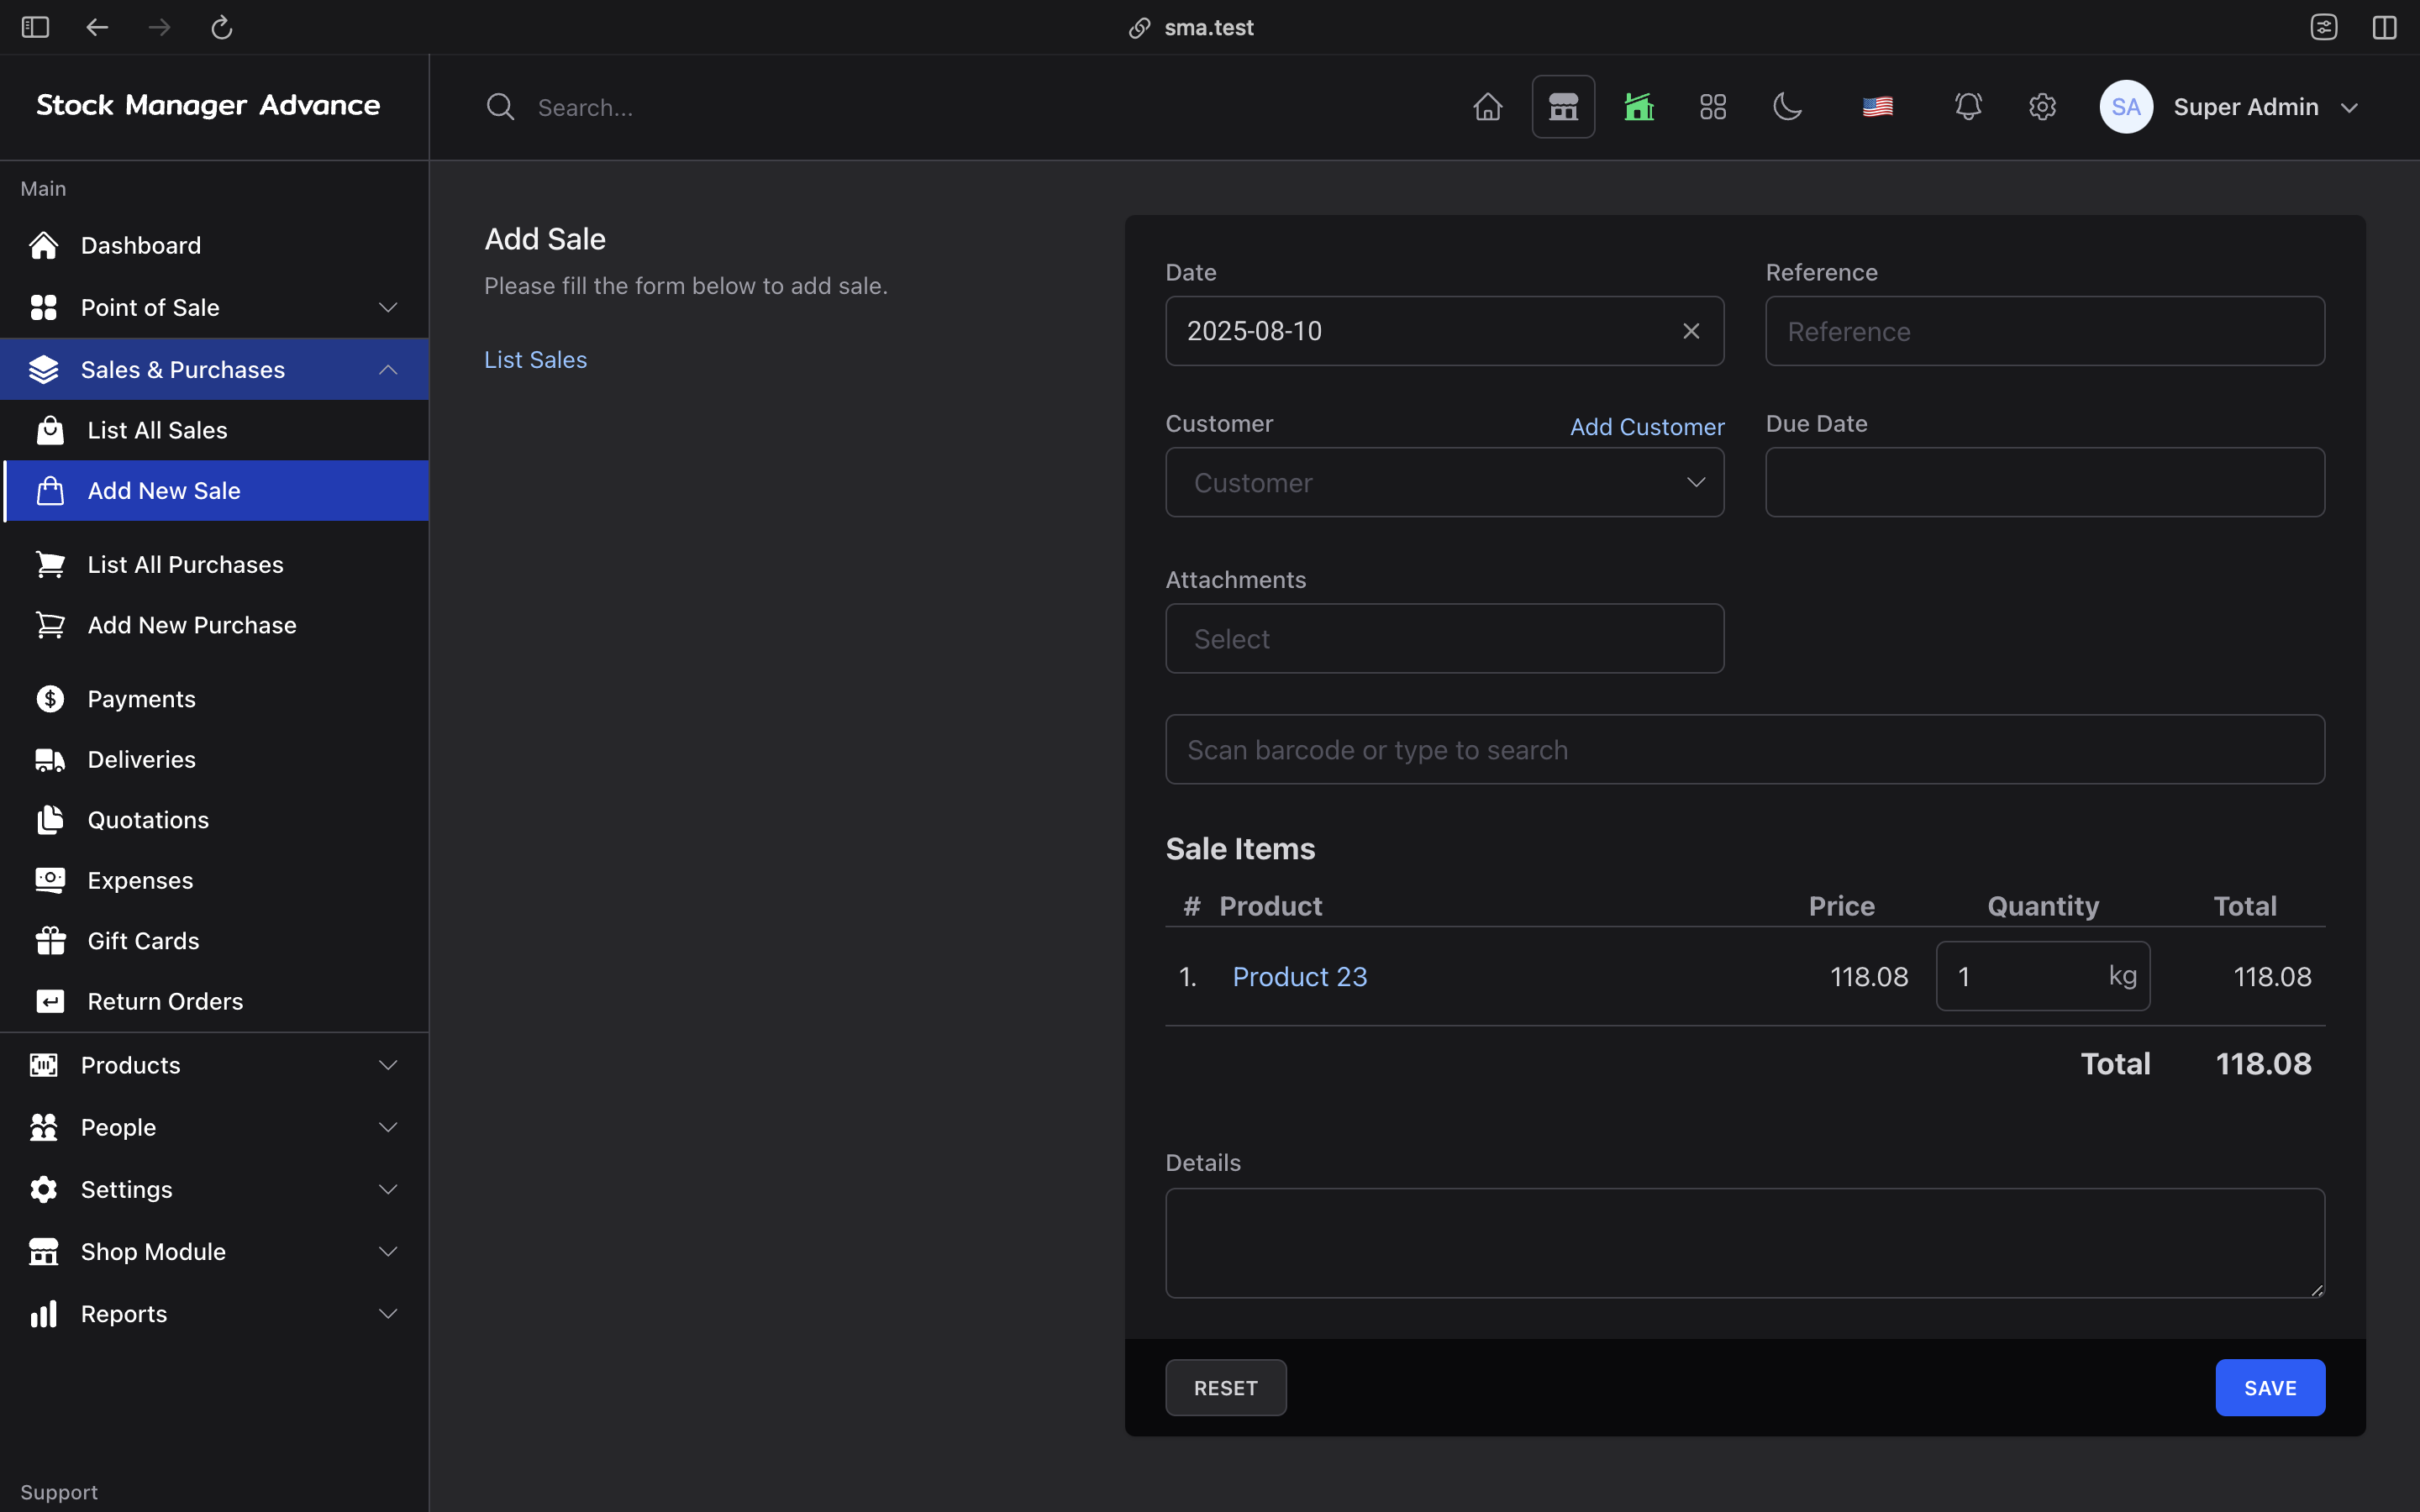Clear the date field with X
Screen dimensions: 2420x1512
1691,331
